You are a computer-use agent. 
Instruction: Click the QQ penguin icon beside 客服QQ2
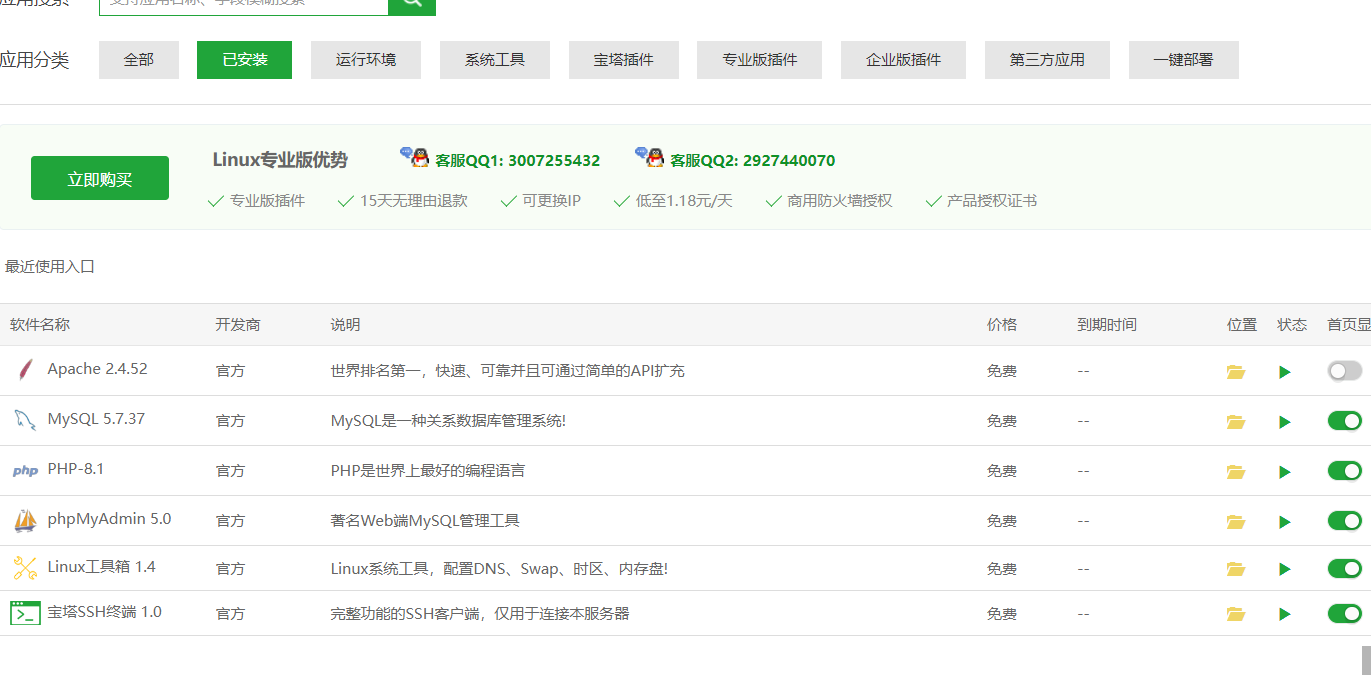point(649,157)
